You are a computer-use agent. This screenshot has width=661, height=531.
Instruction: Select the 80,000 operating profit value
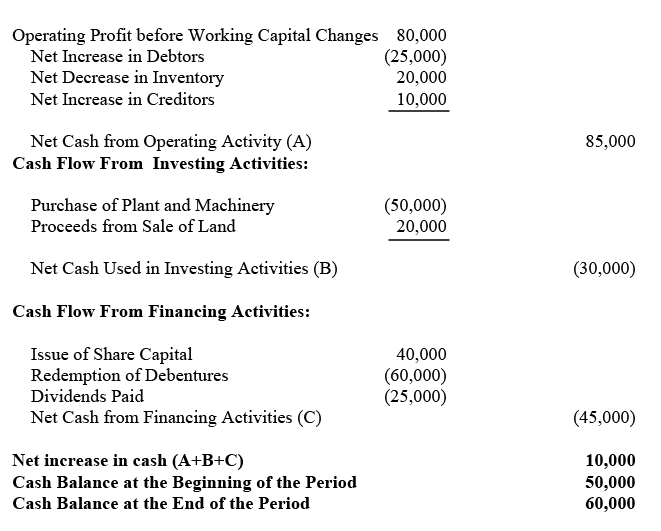point(422,35)
